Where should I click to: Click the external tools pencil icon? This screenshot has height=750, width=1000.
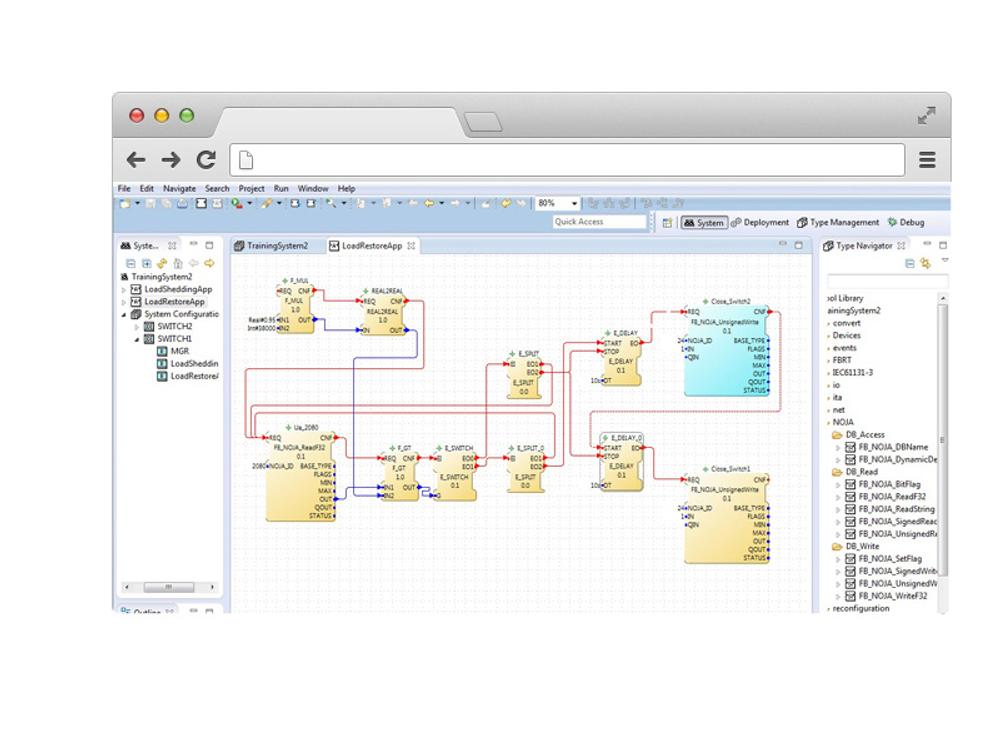(267, 203)
